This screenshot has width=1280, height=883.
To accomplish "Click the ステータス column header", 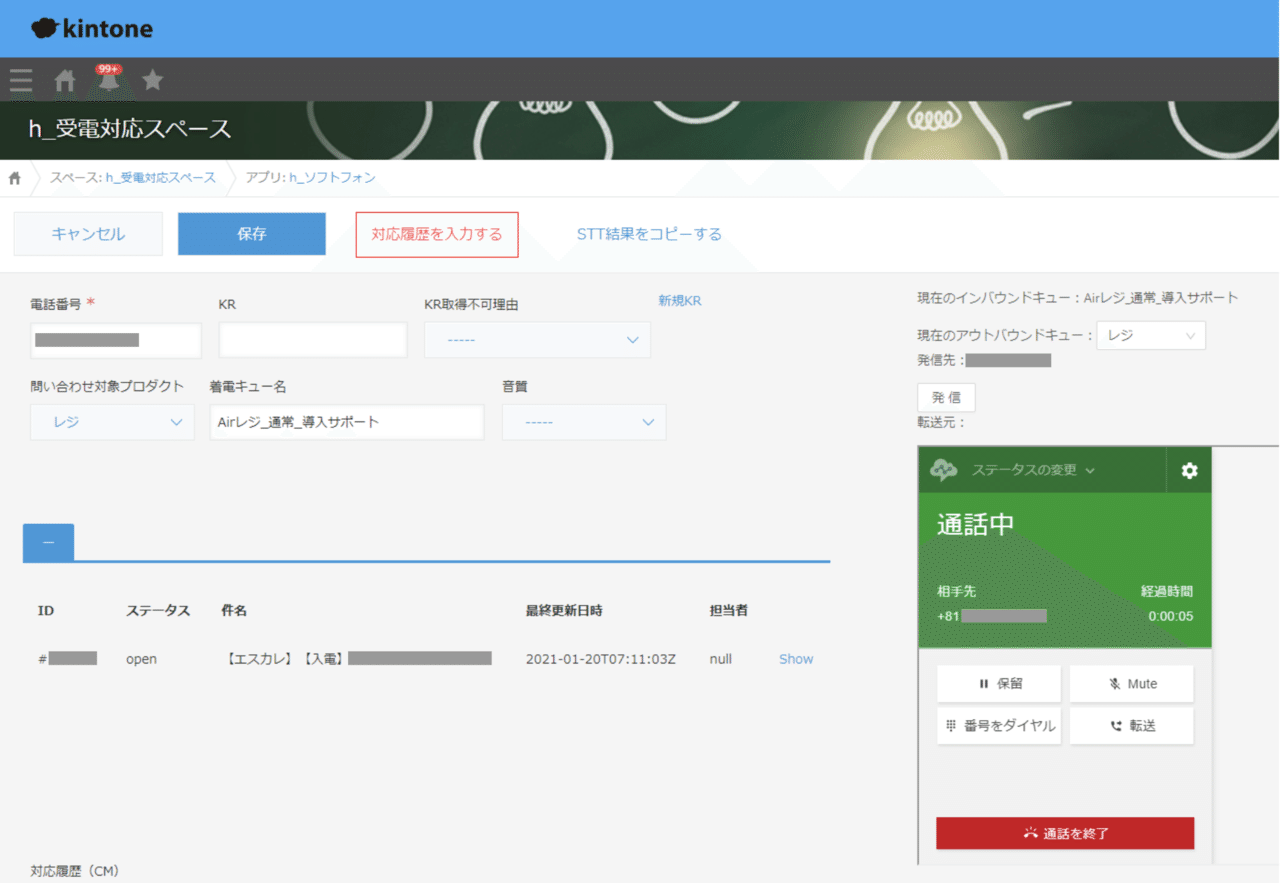I will [x=158, y=610].
